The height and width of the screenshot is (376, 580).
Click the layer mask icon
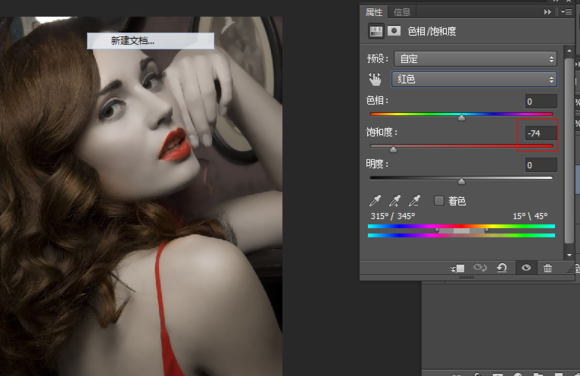394,31
